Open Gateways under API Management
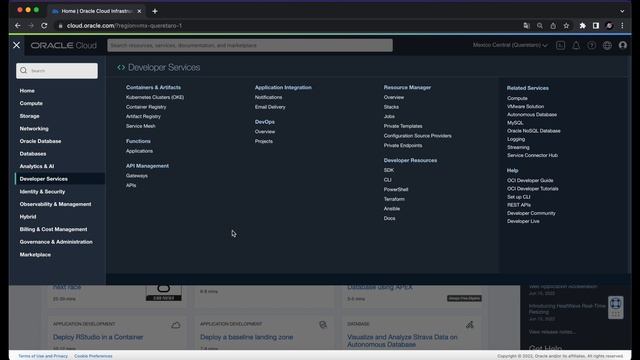The image size is (640, 360). (137, 176)
